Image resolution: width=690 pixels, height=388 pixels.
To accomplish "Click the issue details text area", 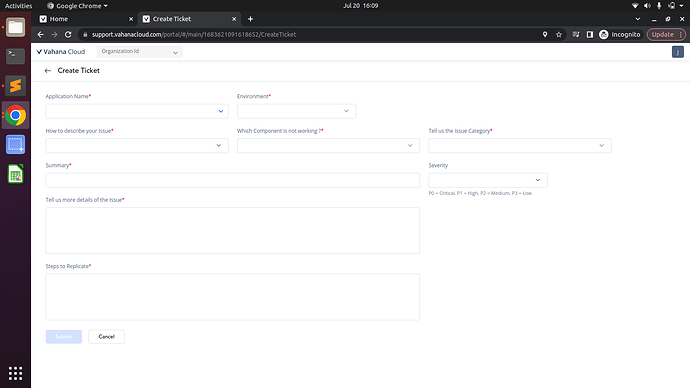I will pos(232,231).
